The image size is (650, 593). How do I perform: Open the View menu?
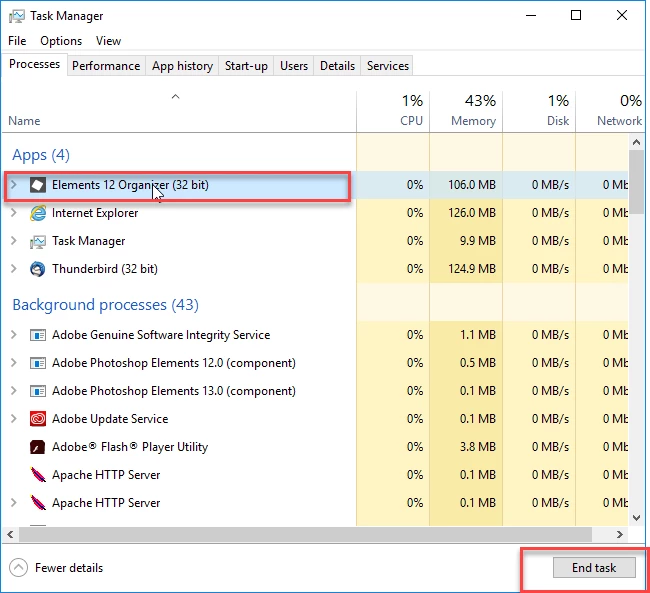[x=109, y=41]
